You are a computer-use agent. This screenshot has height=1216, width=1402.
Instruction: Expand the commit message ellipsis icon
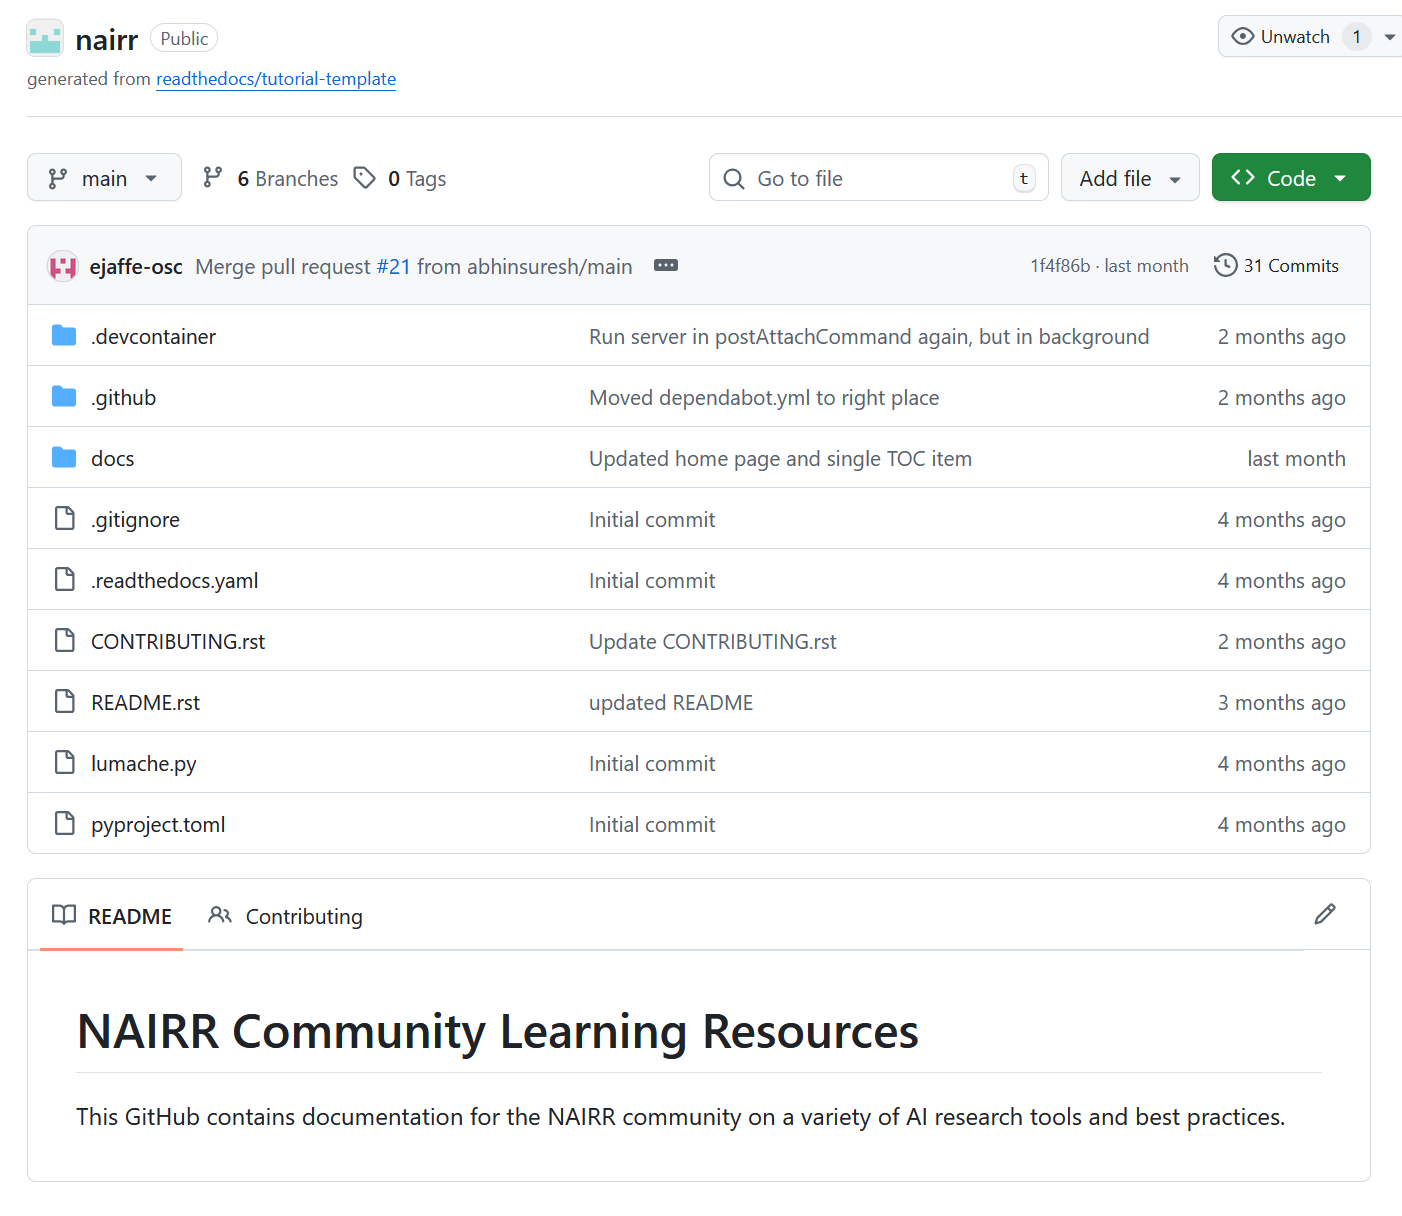click(x=666, y=265)
